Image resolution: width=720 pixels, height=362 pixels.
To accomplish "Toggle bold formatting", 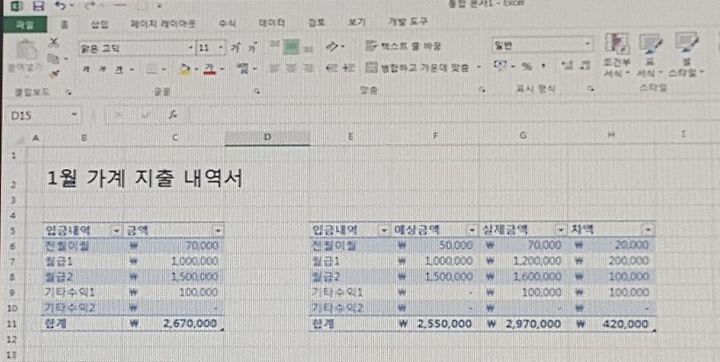I will click(86, 70).
